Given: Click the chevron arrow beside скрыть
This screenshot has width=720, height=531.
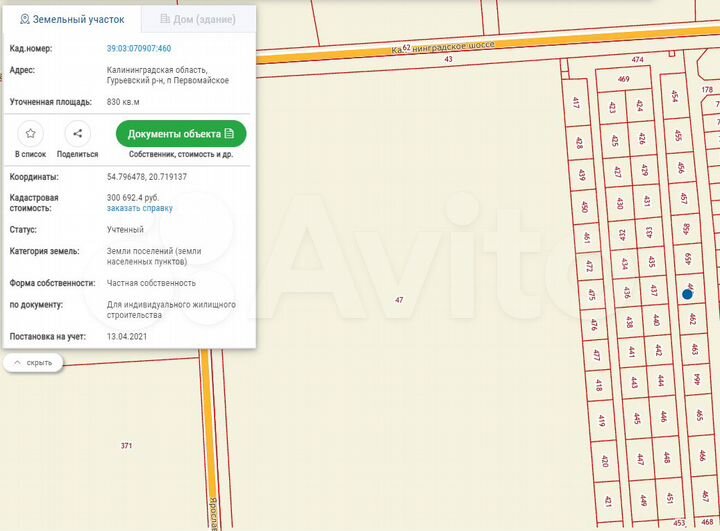Looking at the screenshot, I should click(x=17, y=362).
